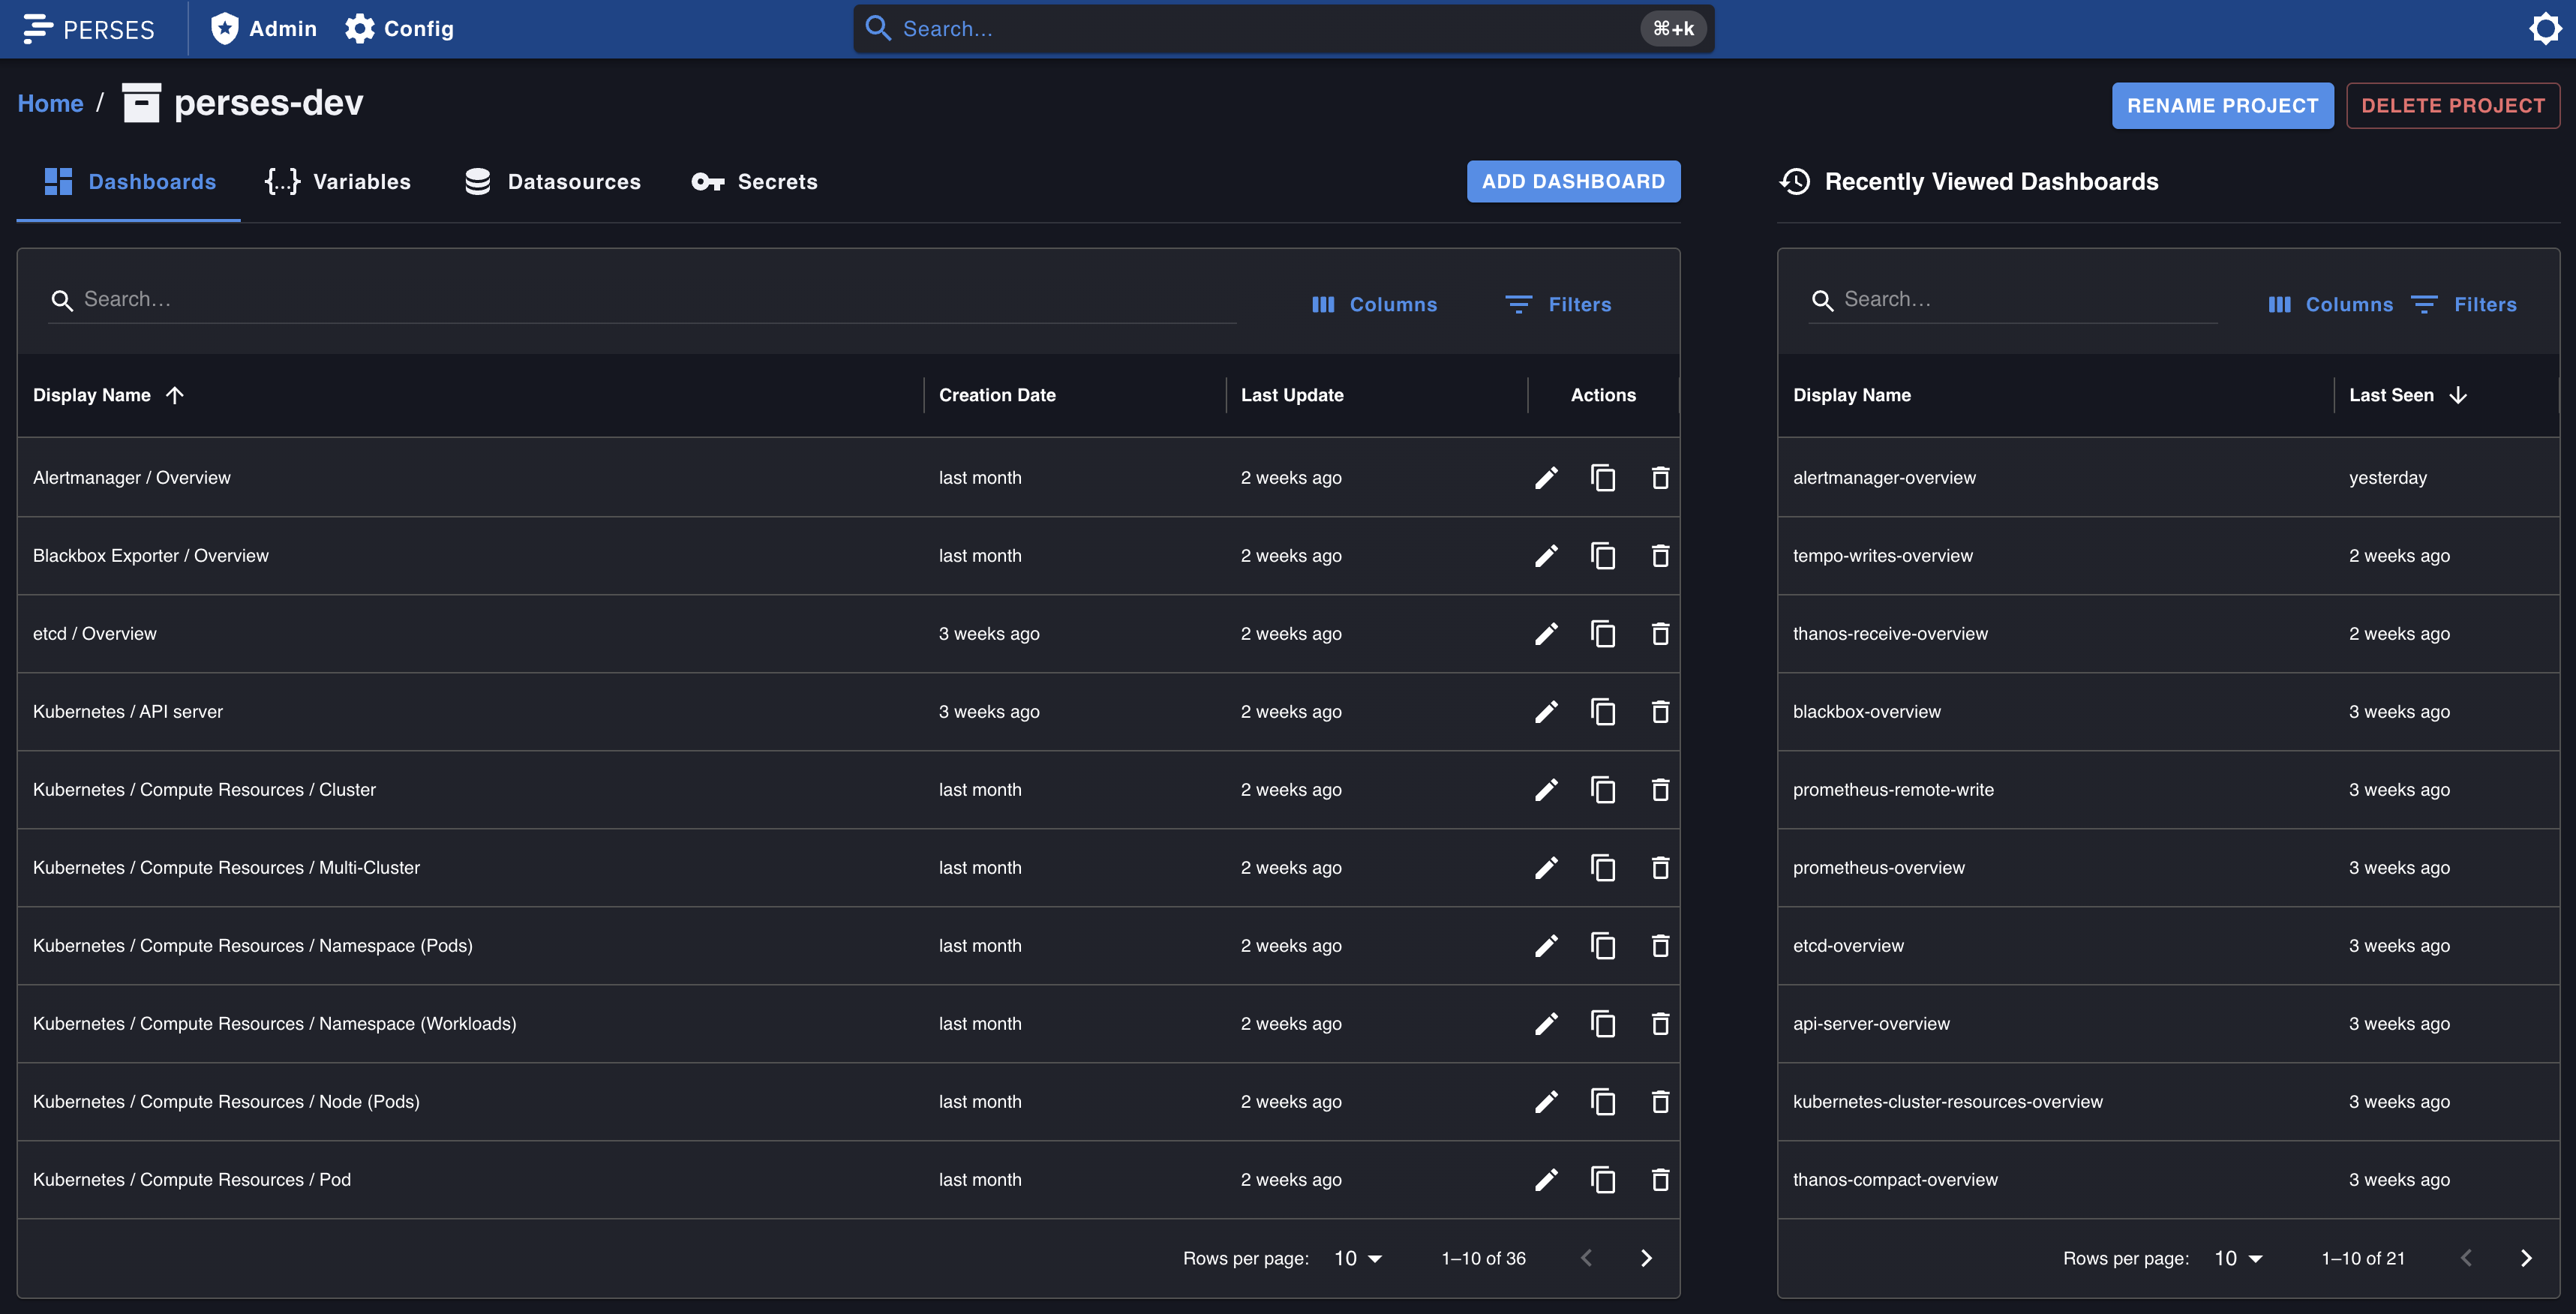This screenshot has height=1314, width=2576.
Task: Open Rows per page dropdown for recently viewed
Action: 2235,1258
